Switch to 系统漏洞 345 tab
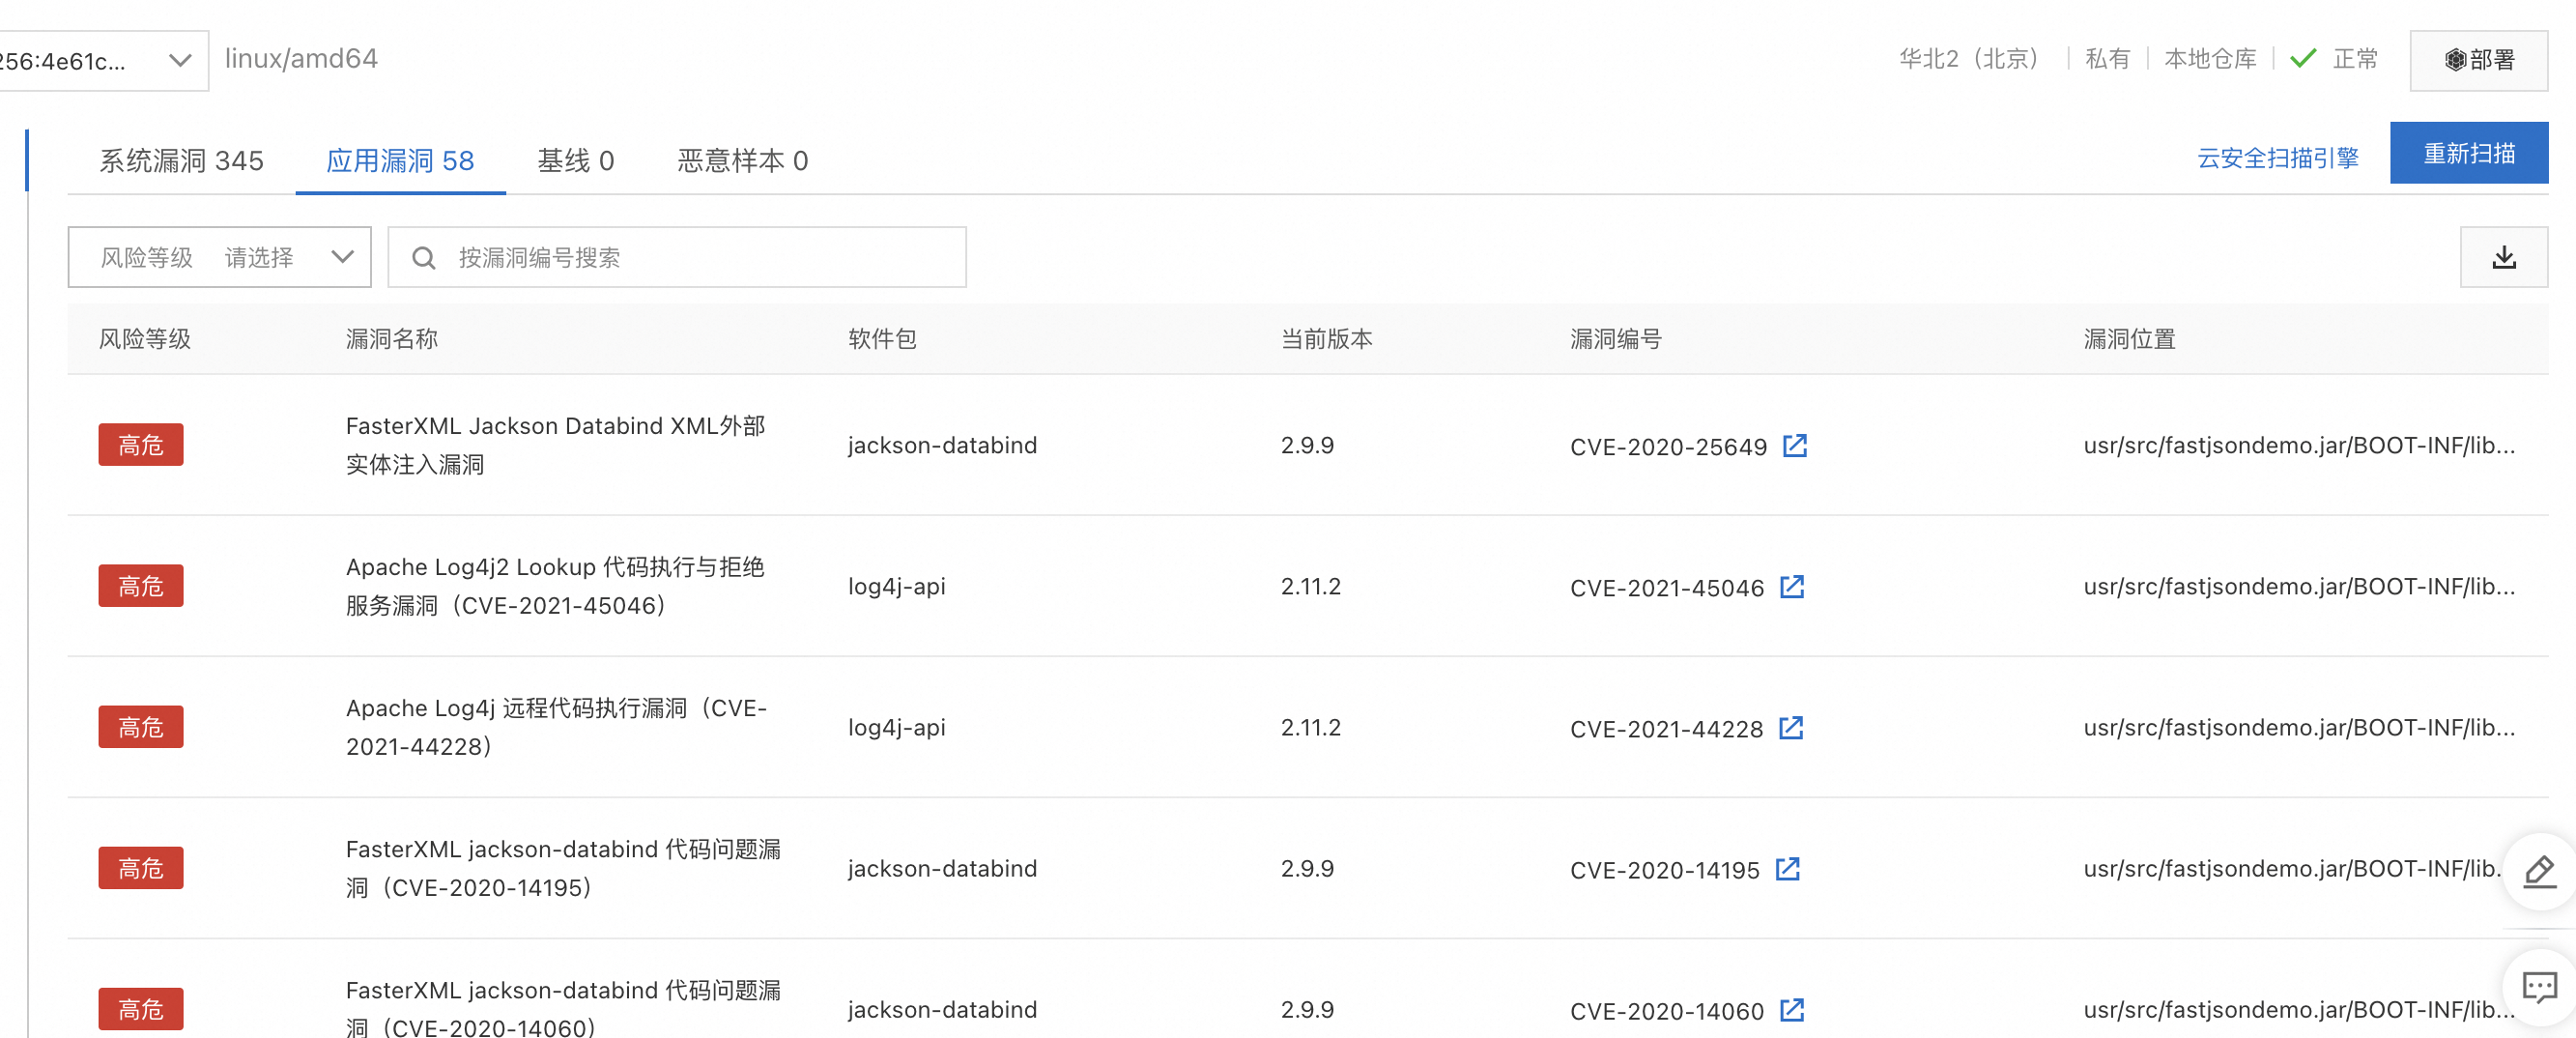 (181, 160)
